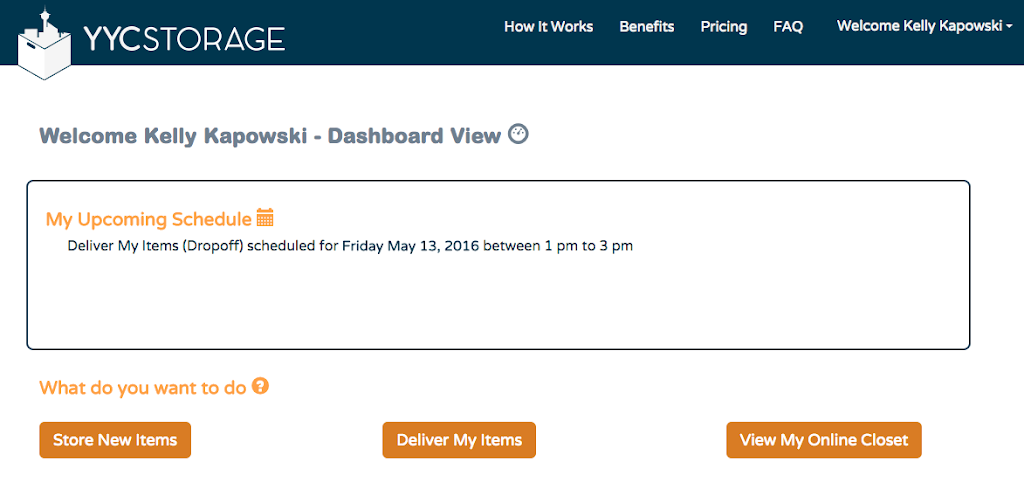Click the orange question mark help icon
The height and width of the screenshot is (489, 1024).
coord(260,386)
